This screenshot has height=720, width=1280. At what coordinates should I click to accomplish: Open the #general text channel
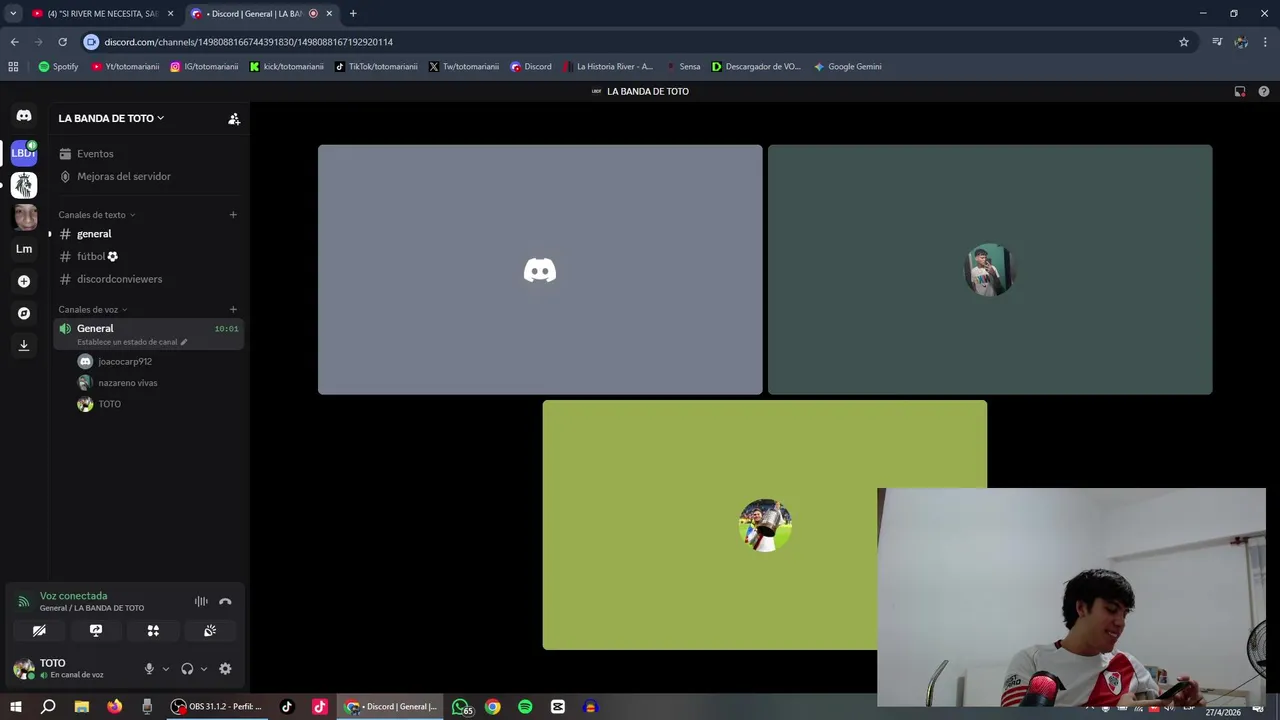[148, 234]
